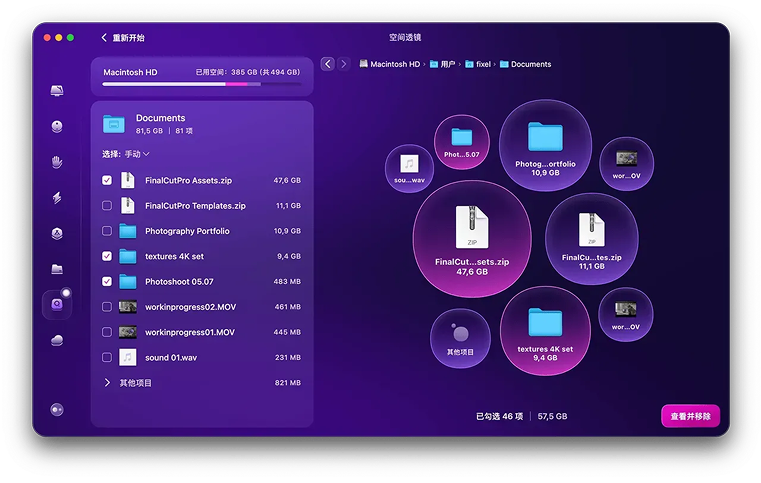Check FinalCutPro Templates.zip checkbox

[107, 205]
